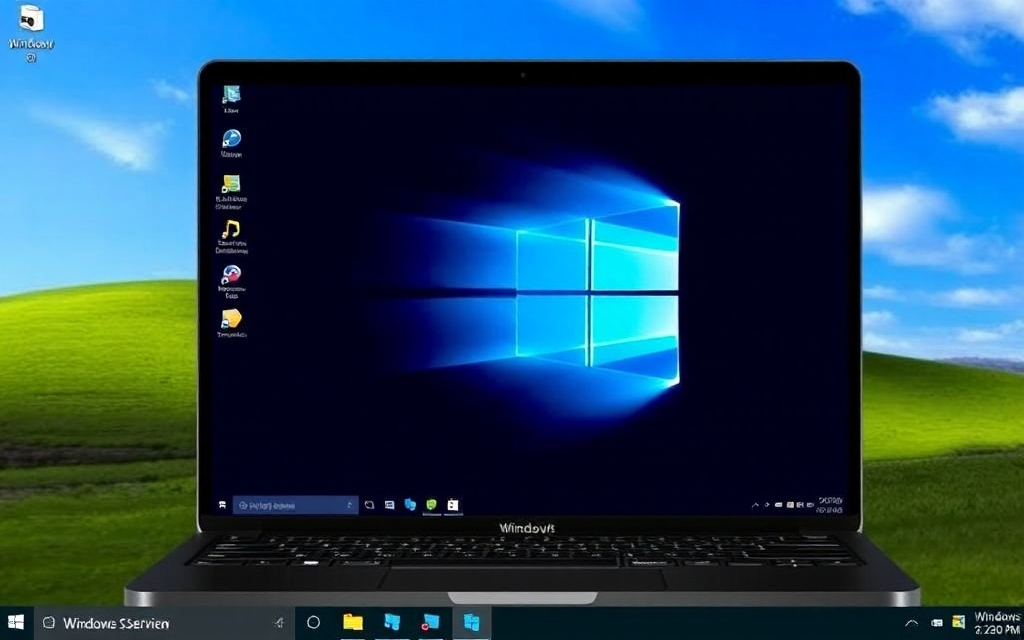
Task: Select the highlighted active app on the bottom taskbar
Action: pyautogui.click(x=472, y=623)
